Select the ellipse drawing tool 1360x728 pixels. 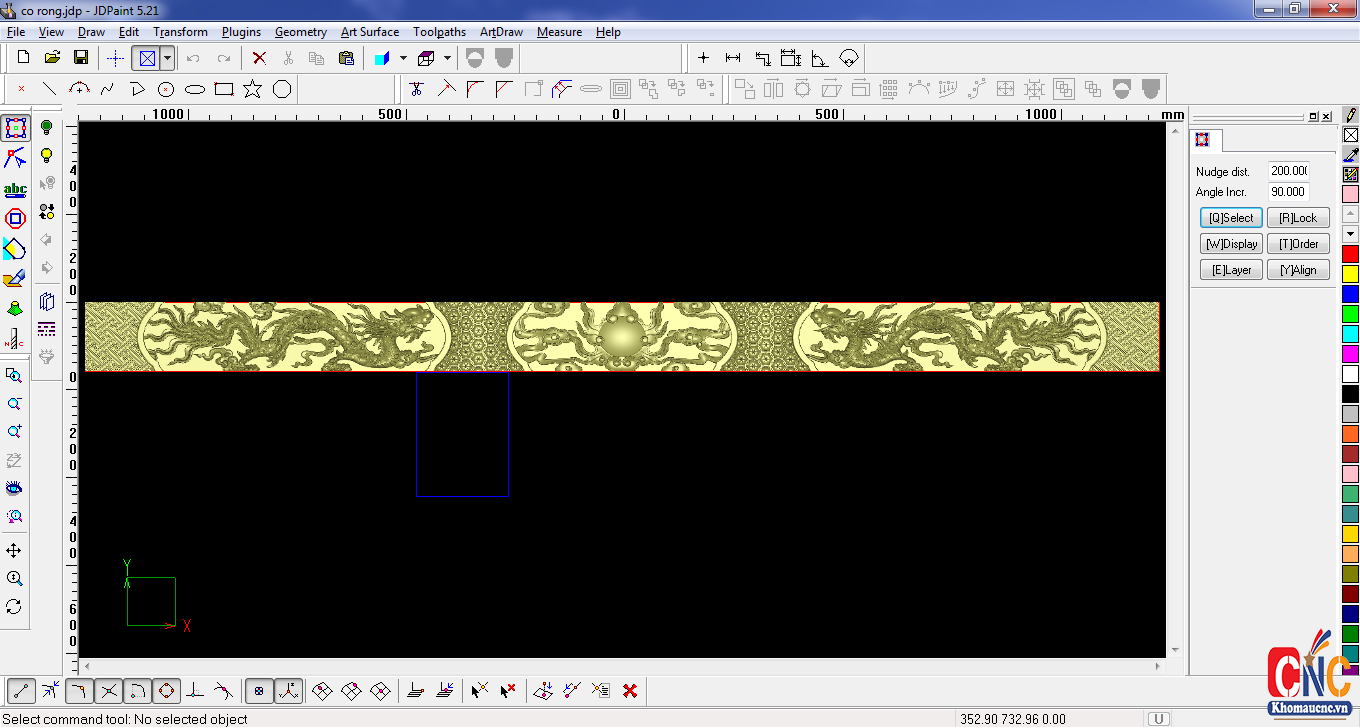[x=195, y=89]
